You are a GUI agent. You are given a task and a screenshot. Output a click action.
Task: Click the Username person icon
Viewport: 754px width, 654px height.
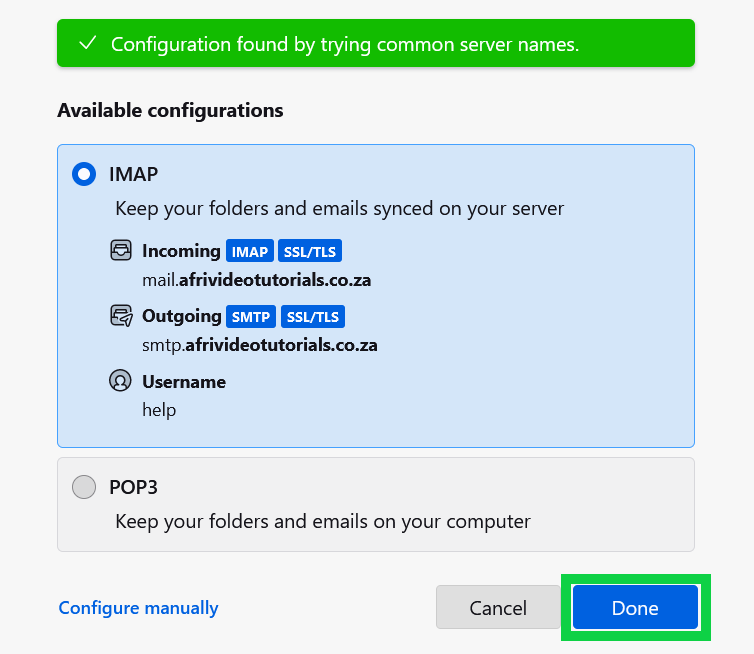click(121, 381)
